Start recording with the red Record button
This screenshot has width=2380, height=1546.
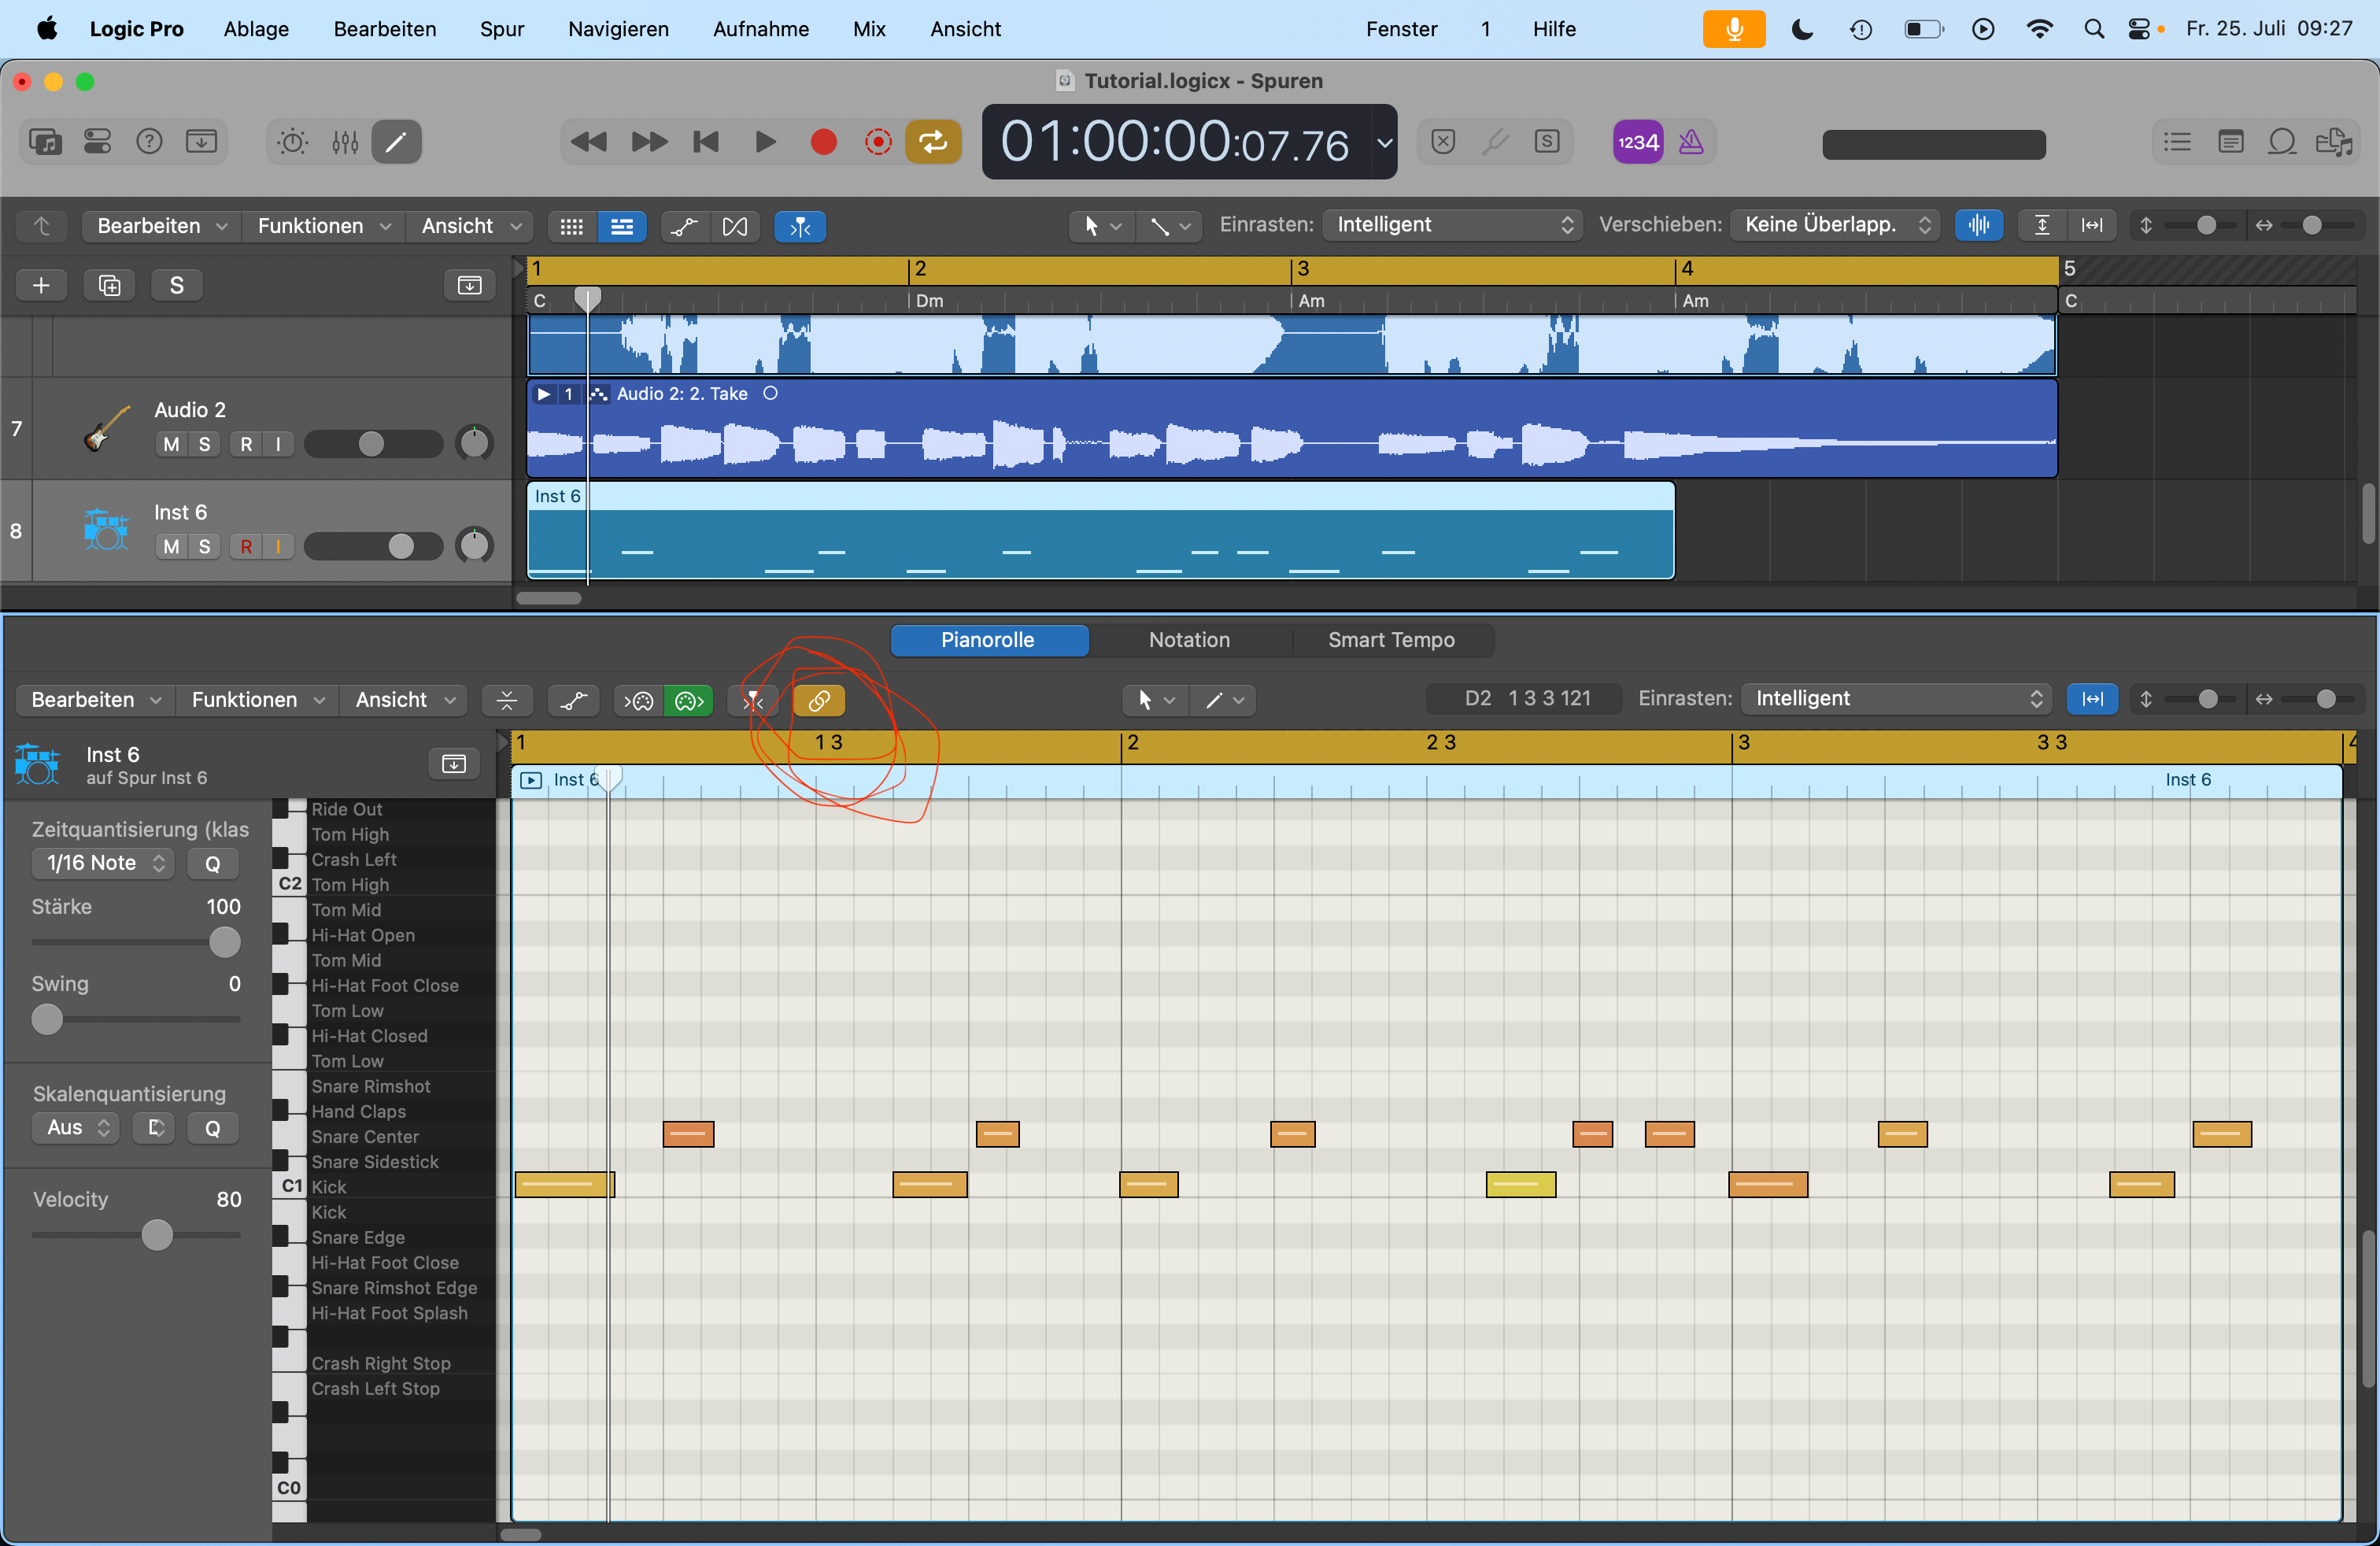coord(823,142)
